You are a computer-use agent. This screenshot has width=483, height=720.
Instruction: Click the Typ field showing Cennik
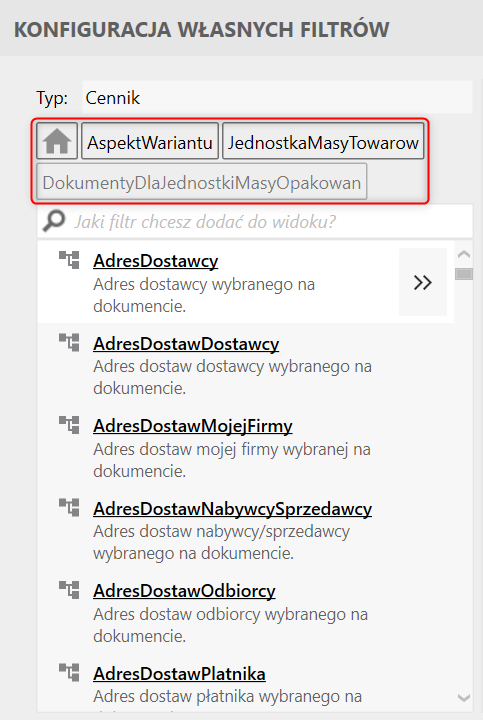point(277,97)
